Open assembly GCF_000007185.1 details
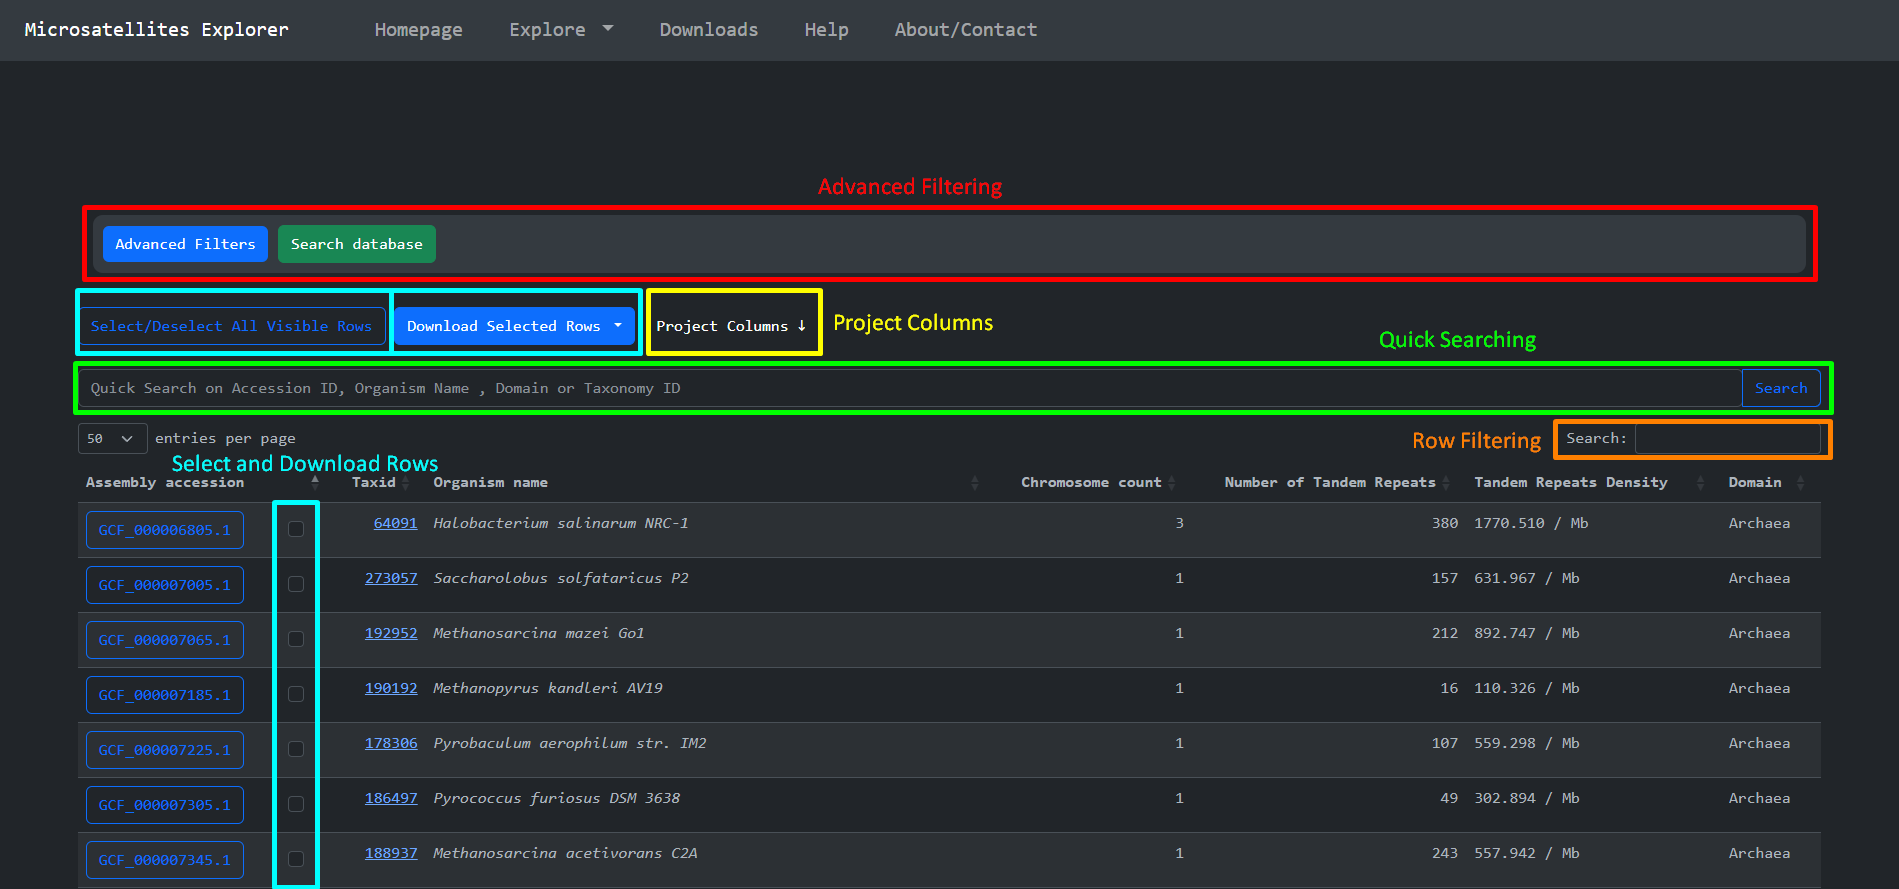The width and height of the screenshot is (1899, 889). 165,695
